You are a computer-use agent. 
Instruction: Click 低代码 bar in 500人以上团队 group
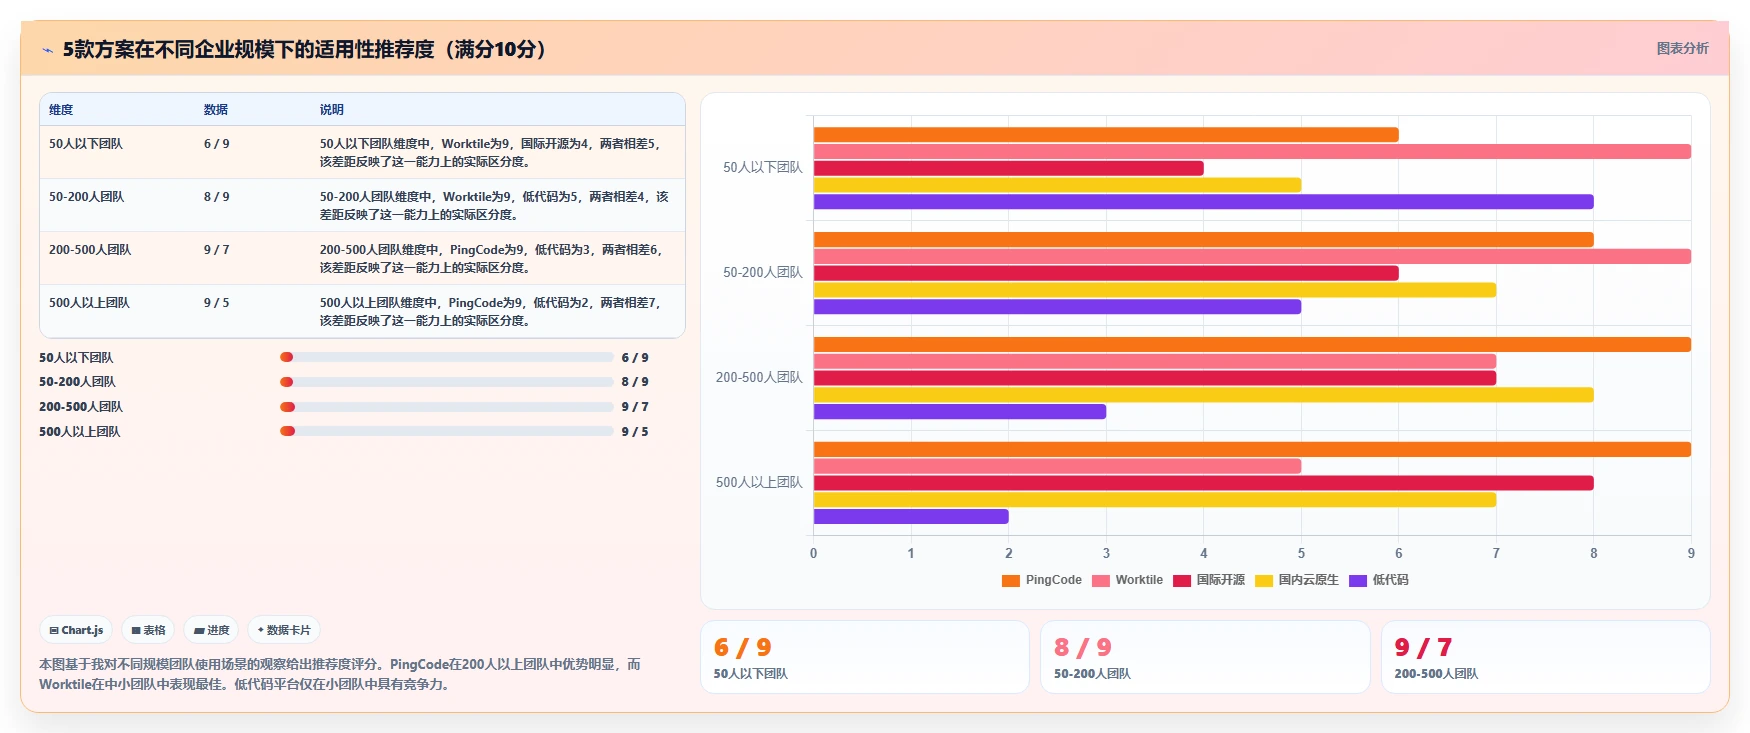click(911, 517)
